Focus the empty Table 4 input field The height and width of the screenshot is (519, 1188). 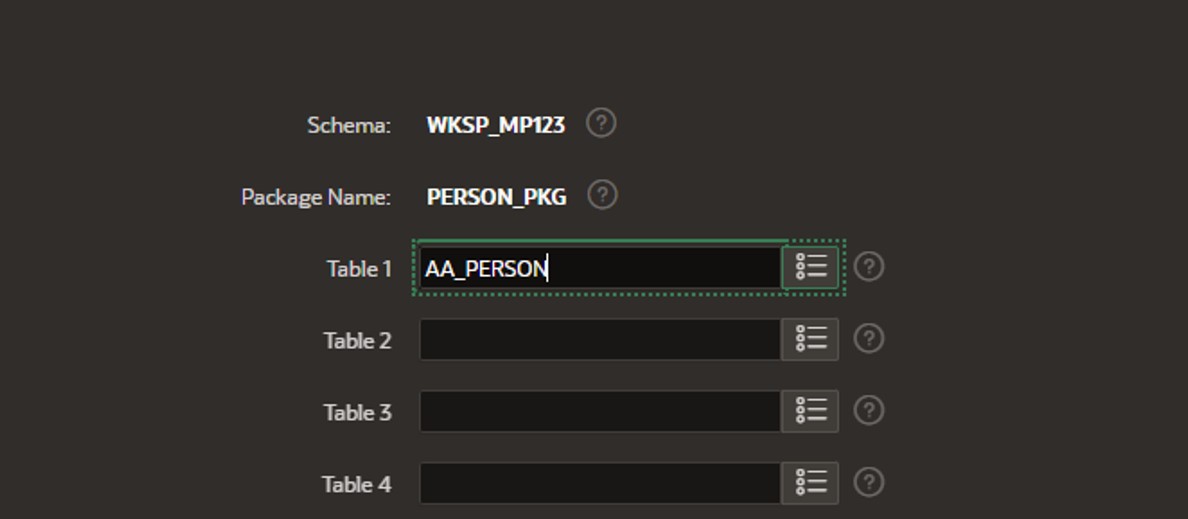point(600,483)
